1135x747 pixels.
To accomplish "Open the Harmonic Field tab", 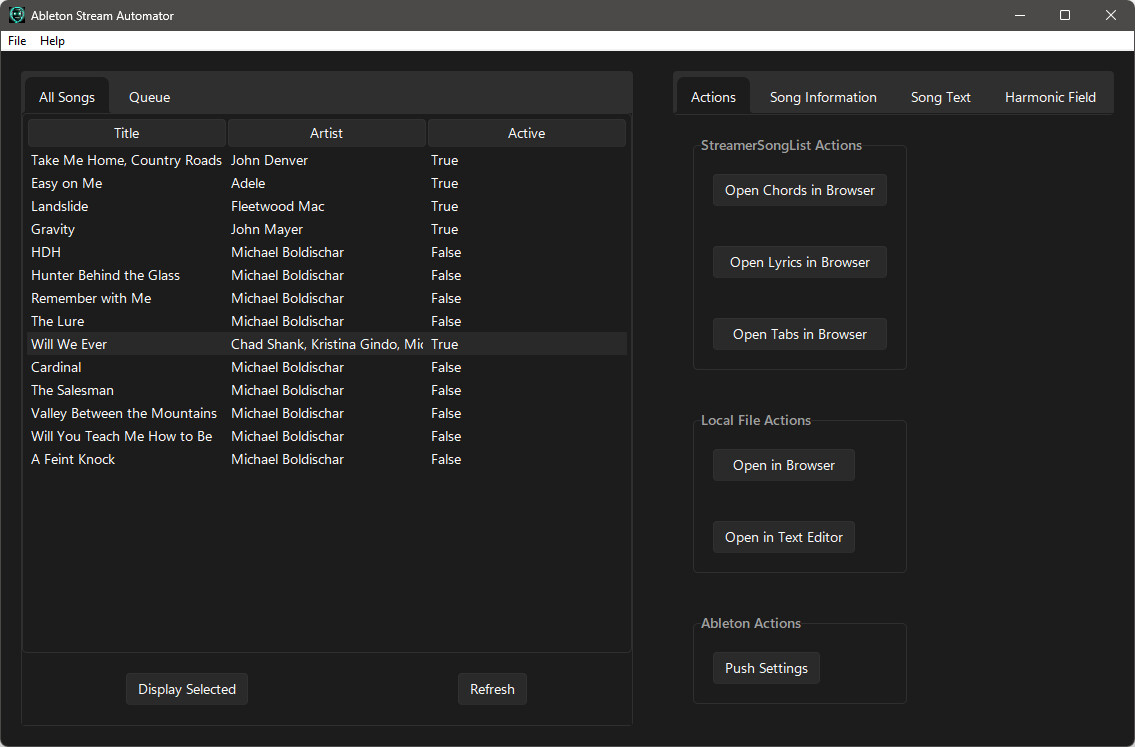I will (x=1050, y=97).
